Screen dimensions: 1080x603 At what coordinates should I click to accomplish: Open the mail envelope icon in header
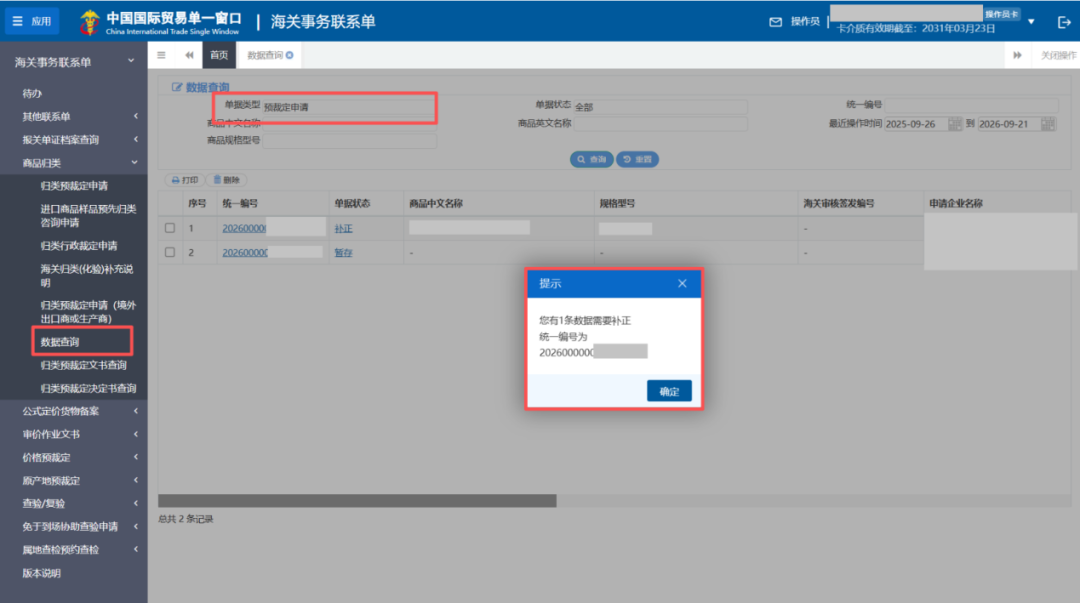(776, 22)
